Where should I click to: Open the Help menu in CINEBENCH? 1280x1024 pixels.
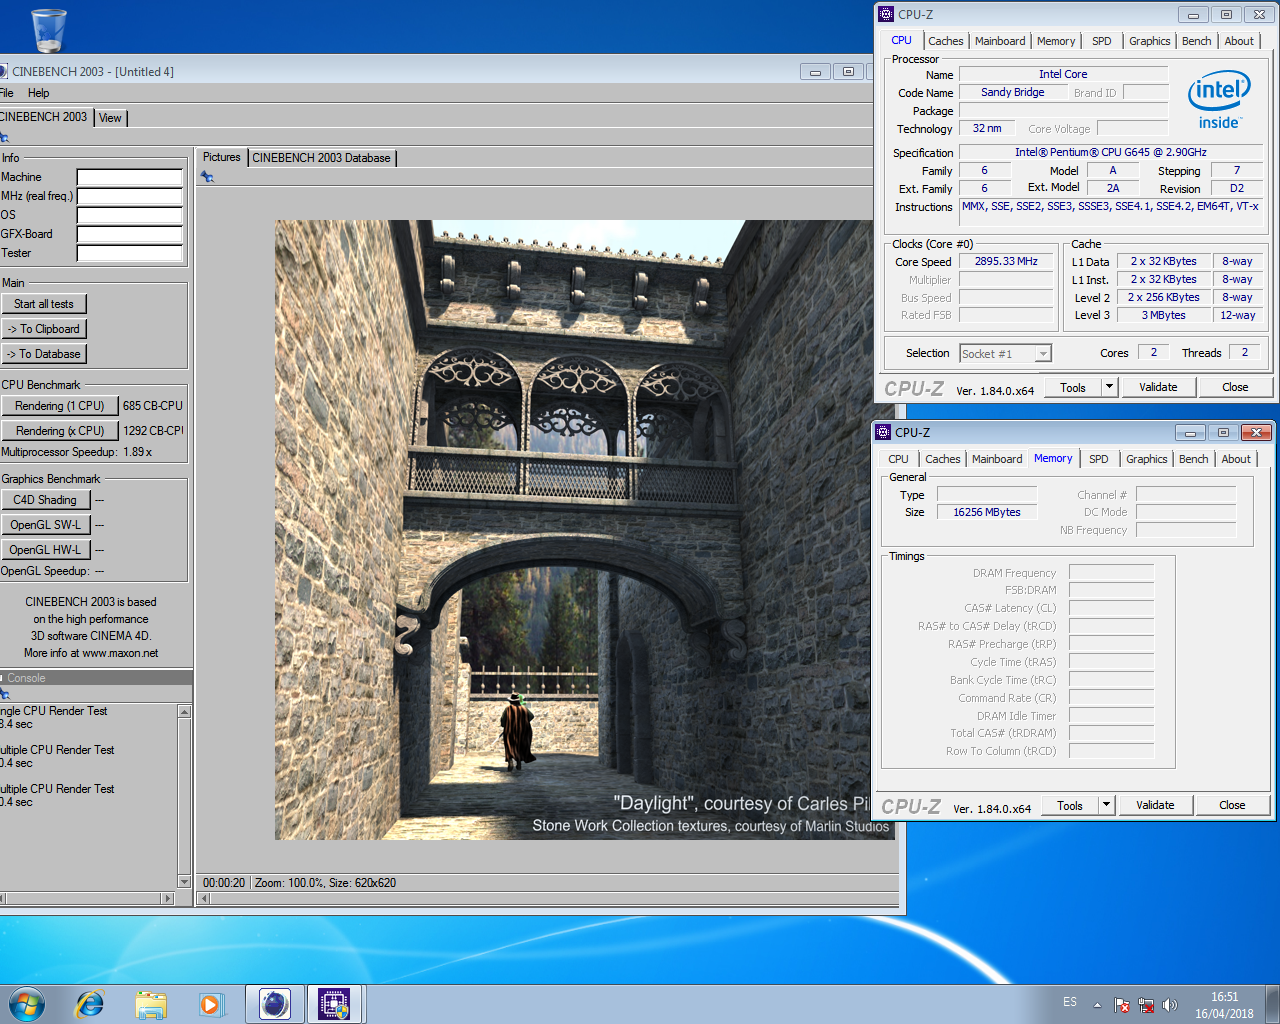pyautogui.click(x=39, y=93)
